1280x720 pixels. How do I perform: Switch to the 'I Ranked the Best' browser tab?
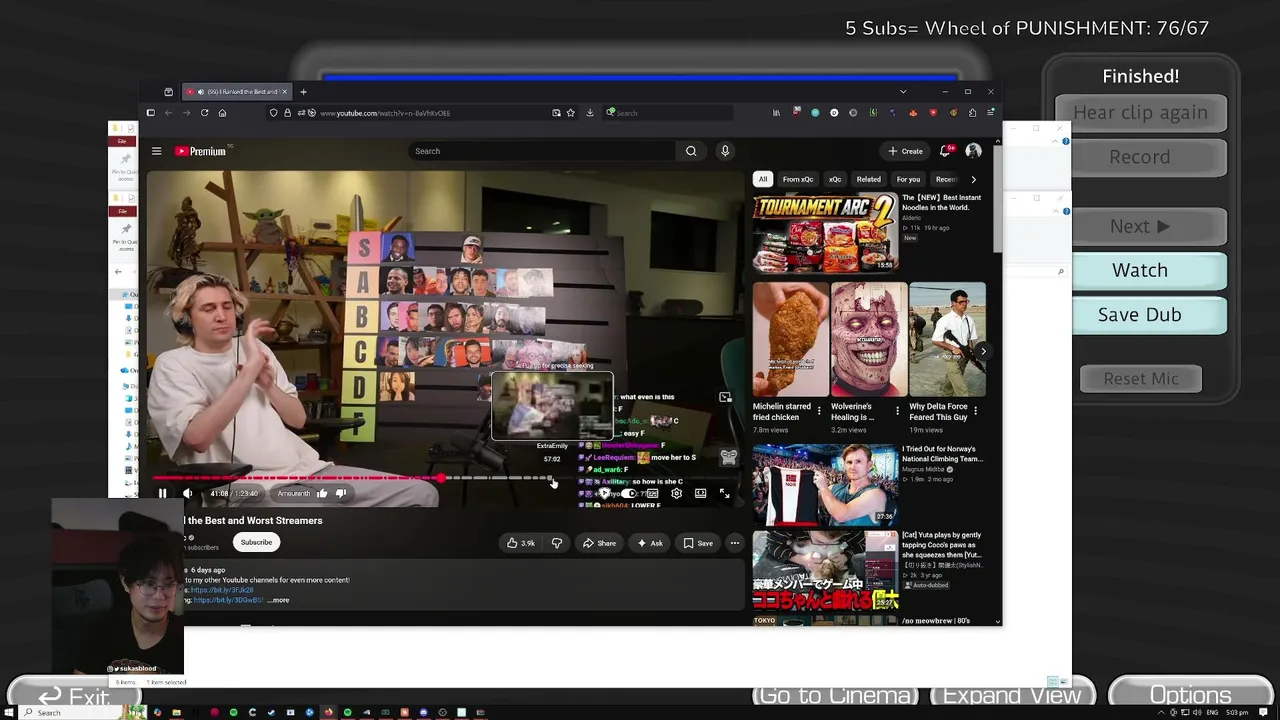(x=236, y=92)
